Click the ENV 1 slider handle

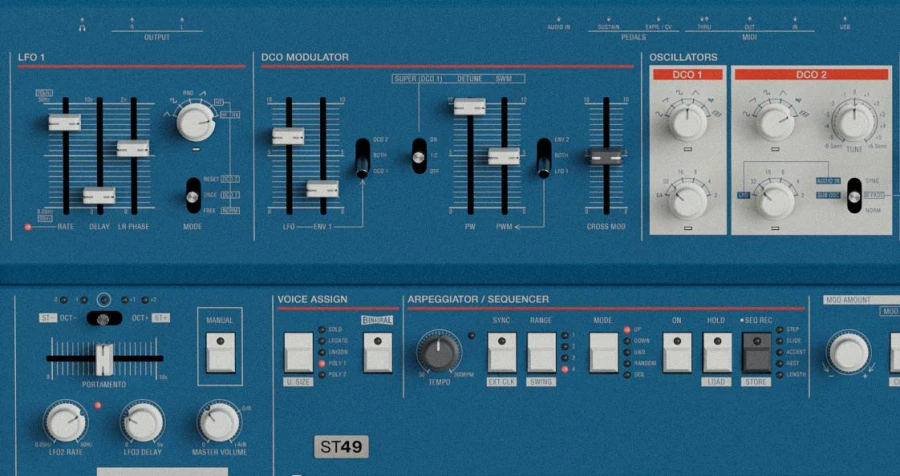tap(323, 189)
